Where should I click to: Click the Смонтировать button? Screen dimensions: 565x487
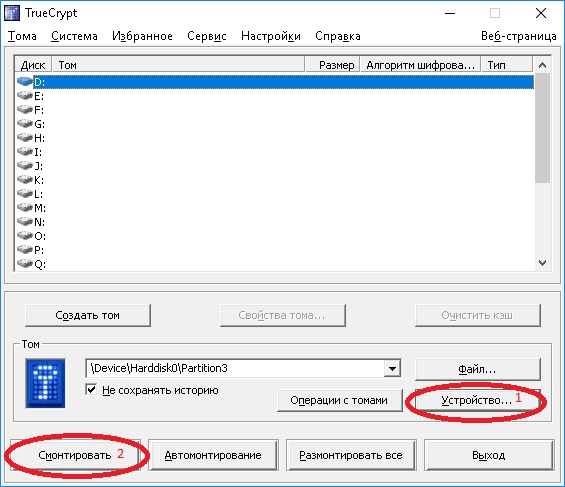(x=75, y=455)
